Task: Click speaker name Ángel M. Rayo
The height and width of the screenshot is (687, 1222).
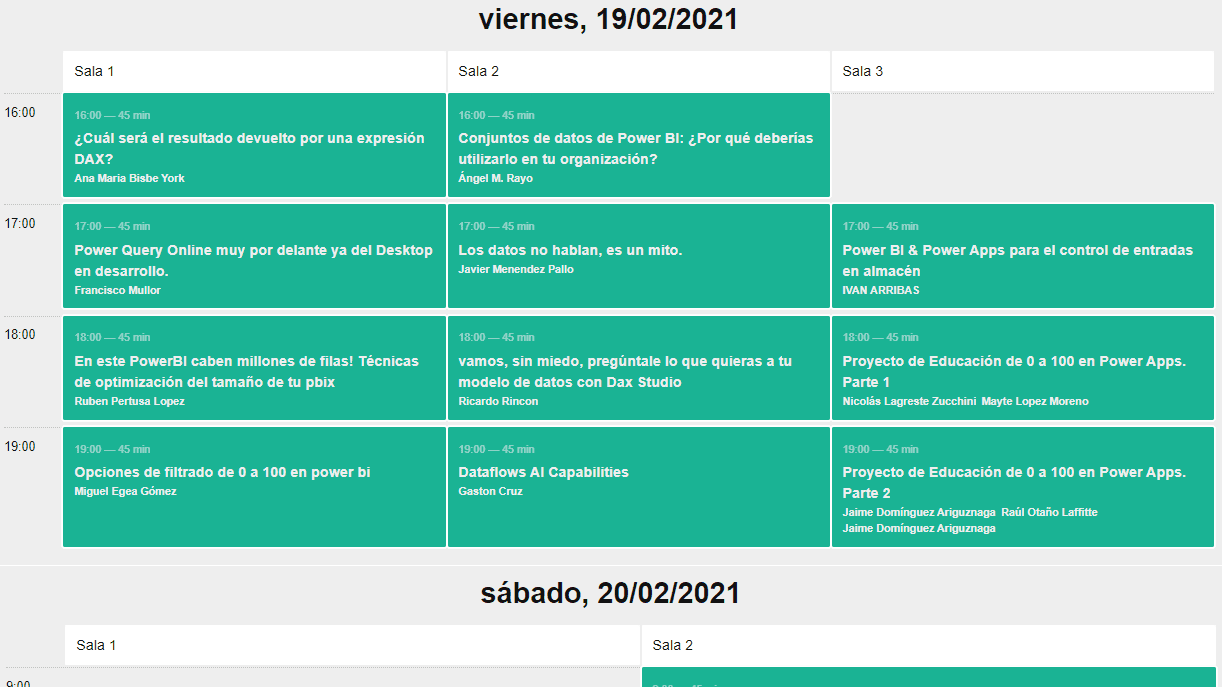Action: click(x=495, y=178)
